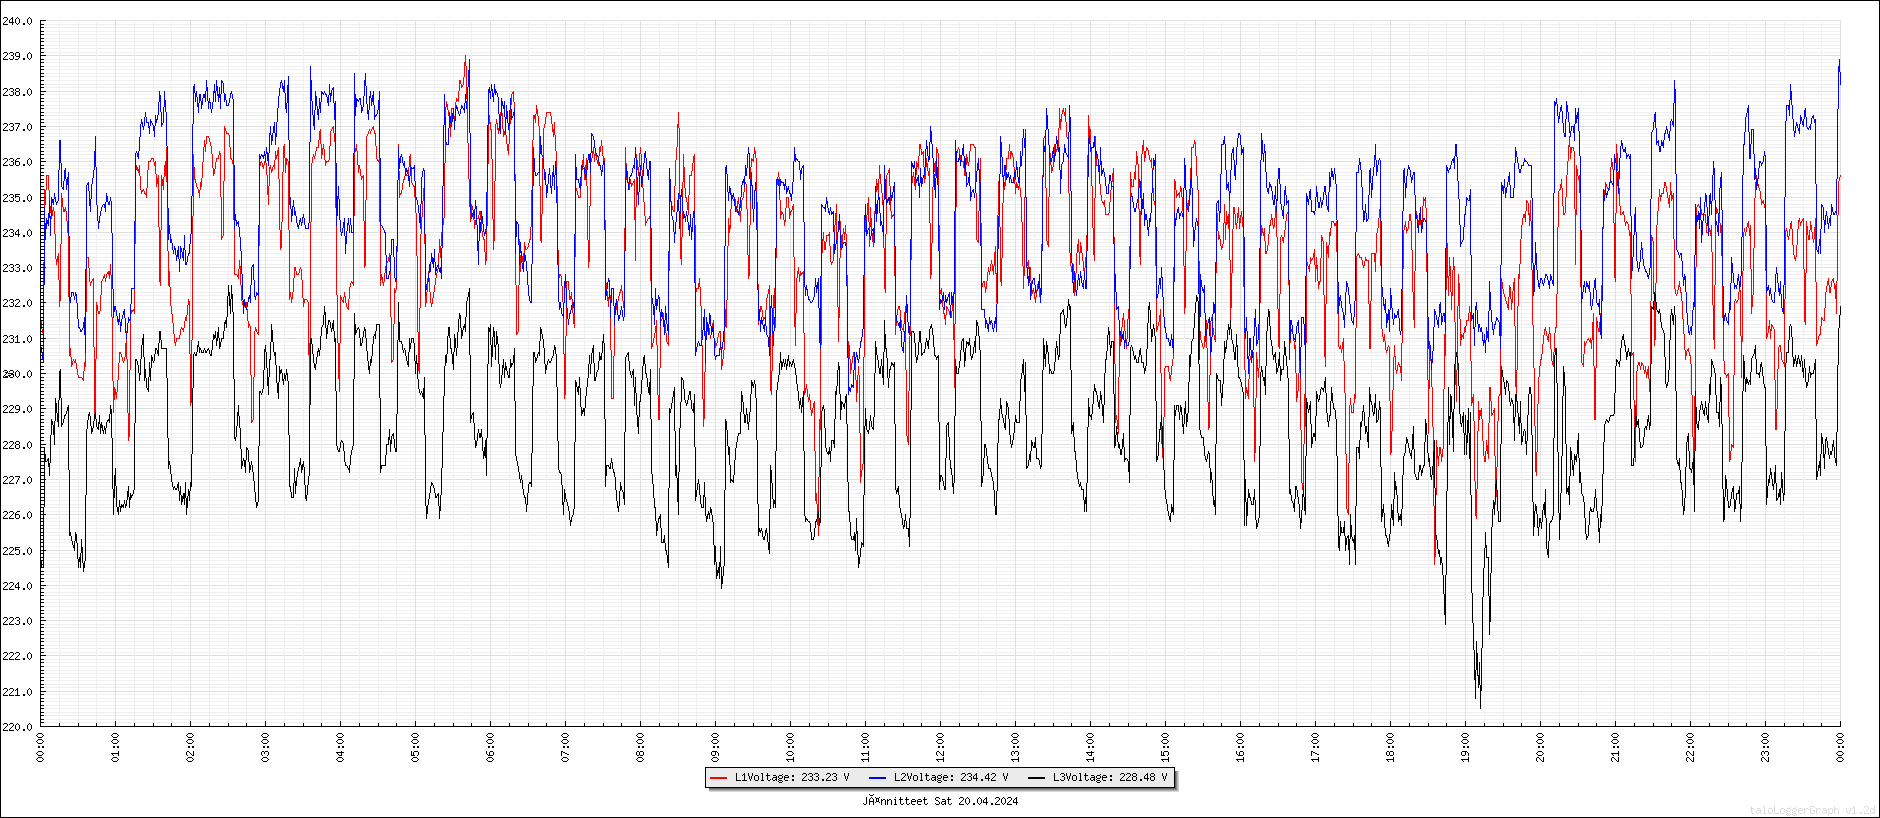Click the '12:00' time axis label

(940, 747)
